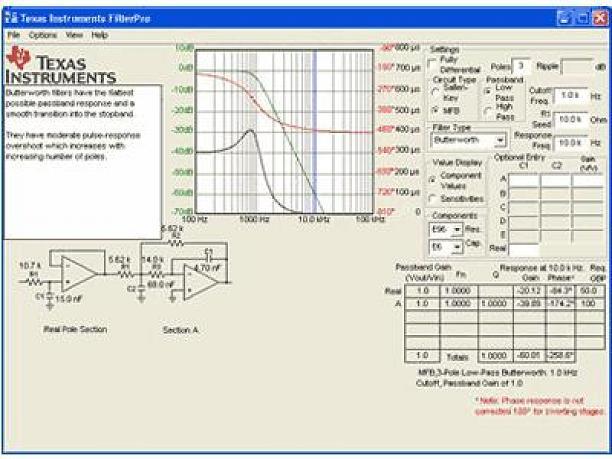The height and width of the screenshot is (459, 612).
Task: Select Sensitivities display option
Action: pos(432,199)
